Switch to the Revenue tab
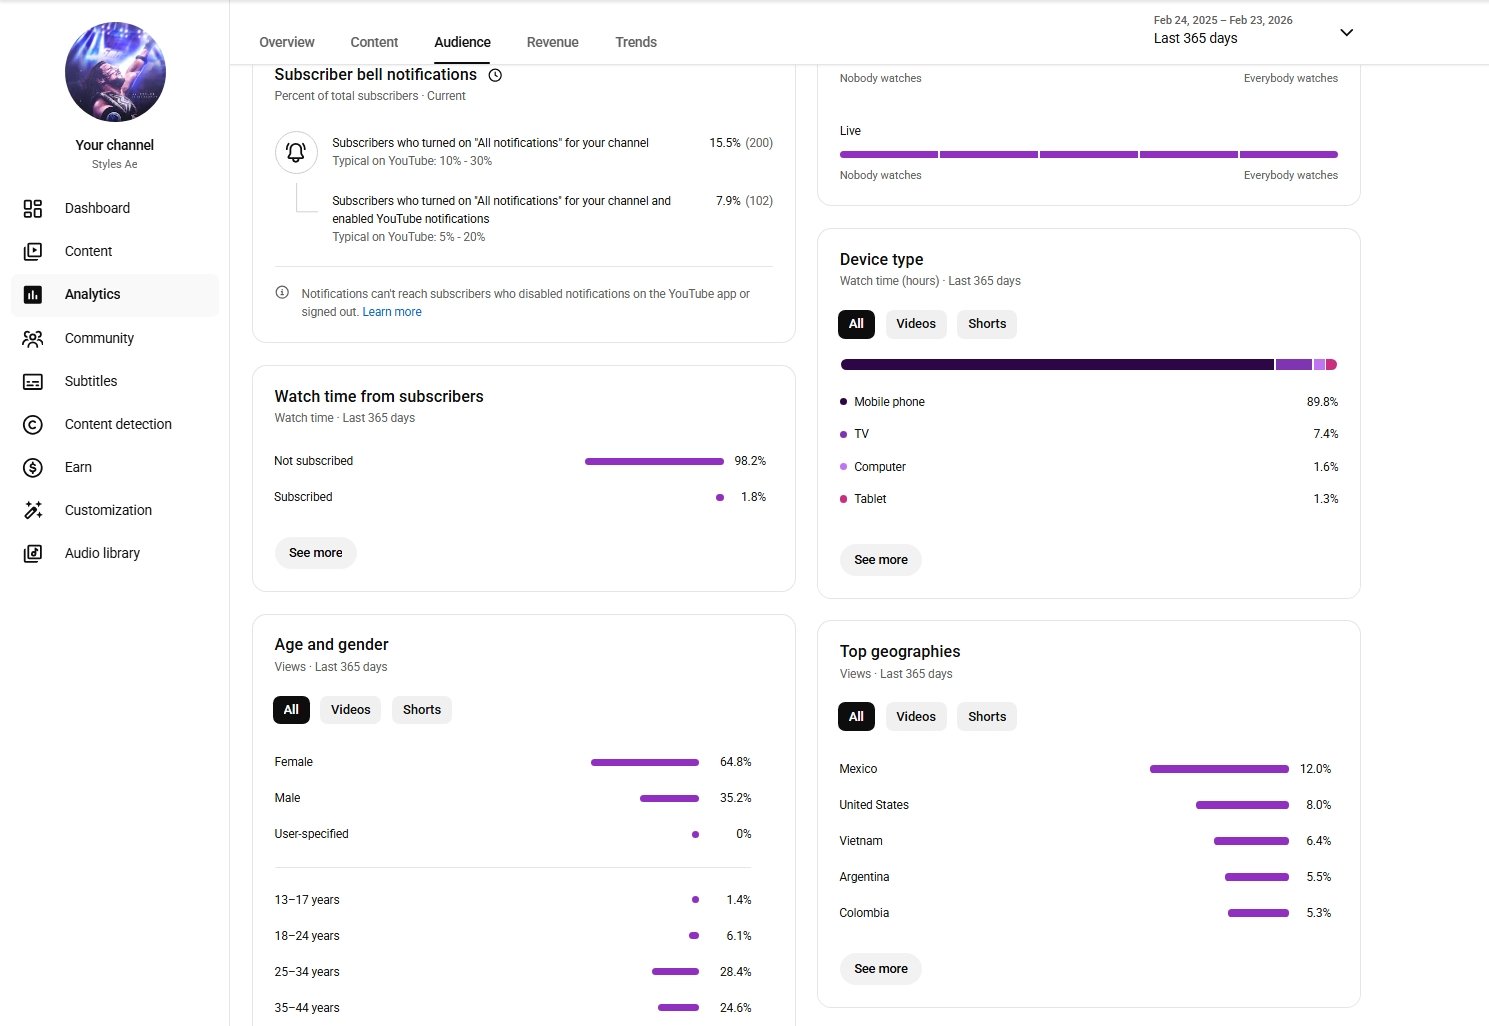 552,42
